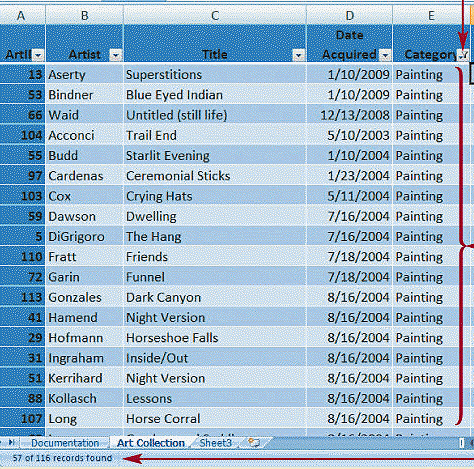The width and height of the screenshot is (474, 469).
Task: Select the cell containing Cardenas
Action: pos(84,176)
